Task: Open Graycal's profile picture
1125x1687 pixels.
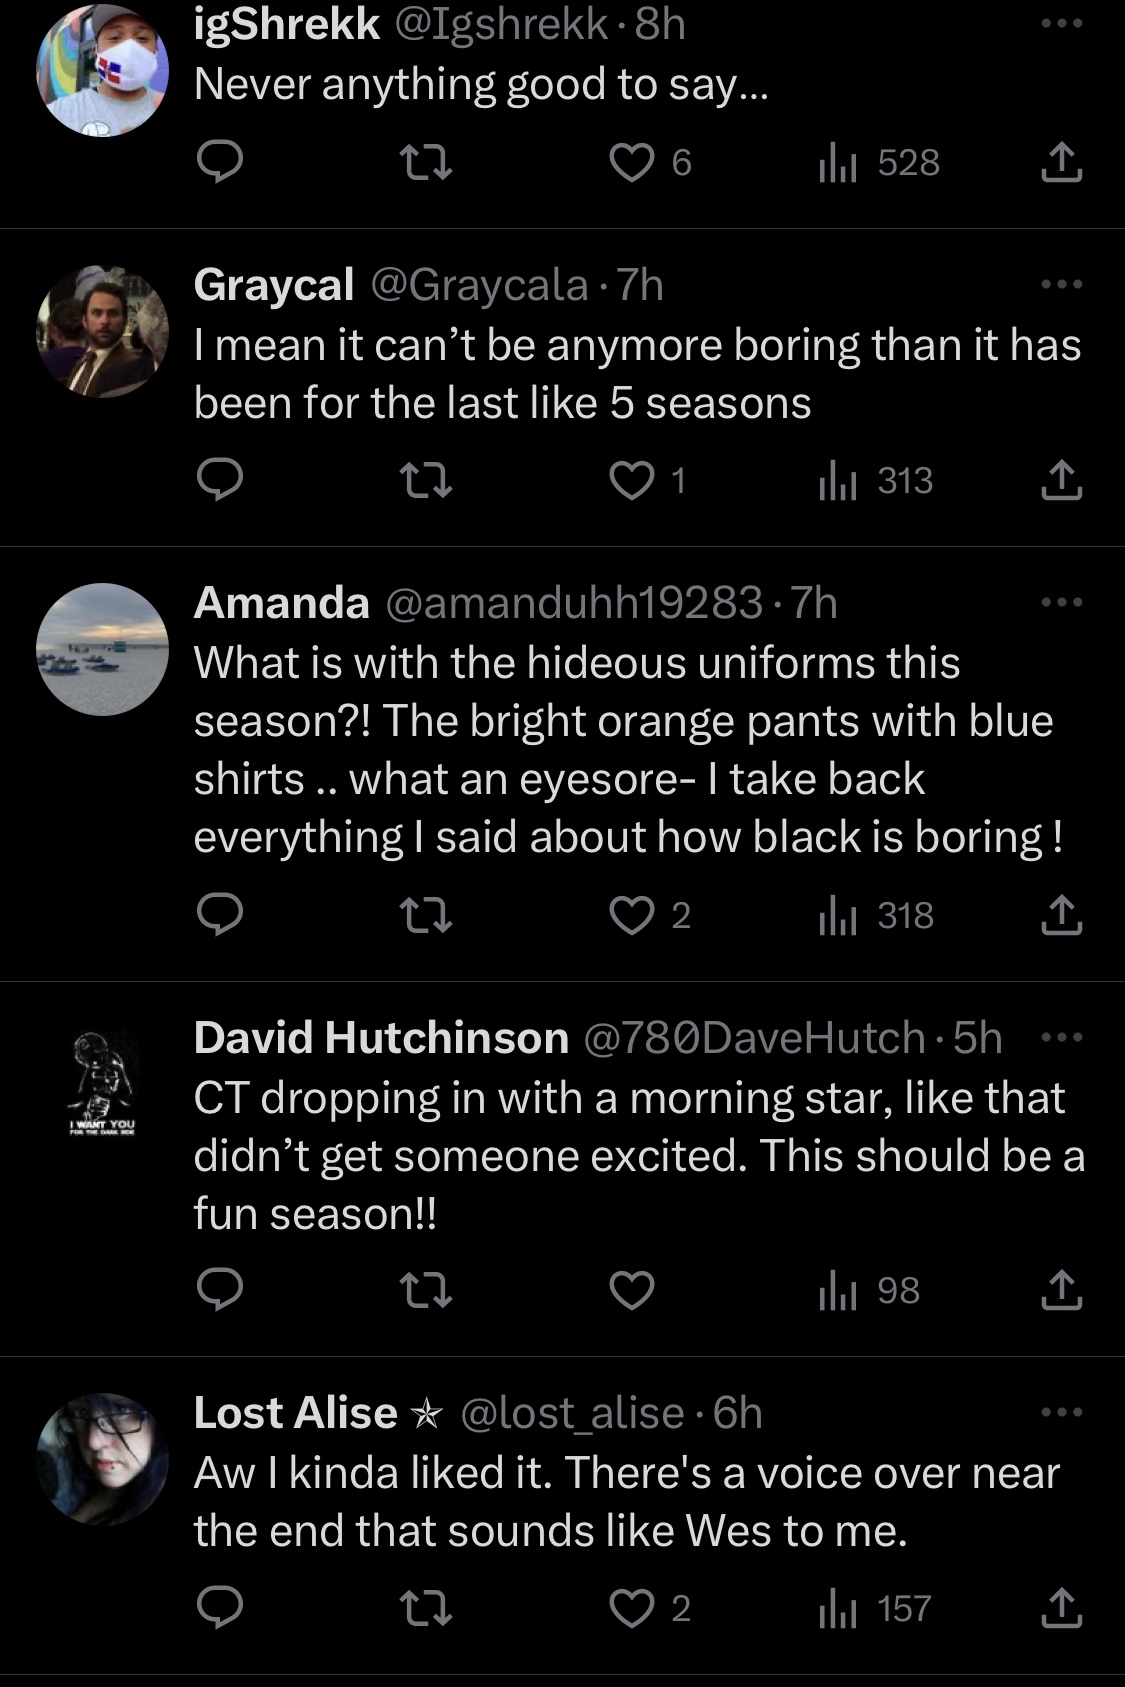Action: point(102,331)
